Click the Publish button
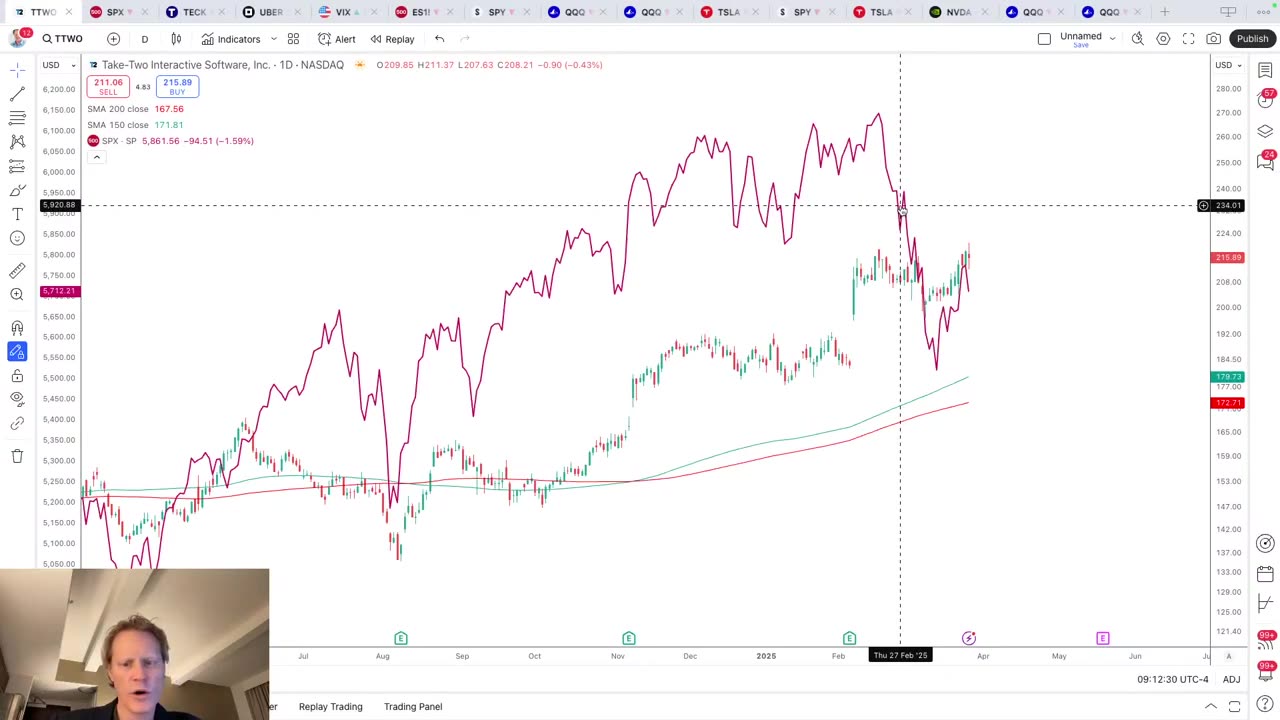 coord(1252,39)
